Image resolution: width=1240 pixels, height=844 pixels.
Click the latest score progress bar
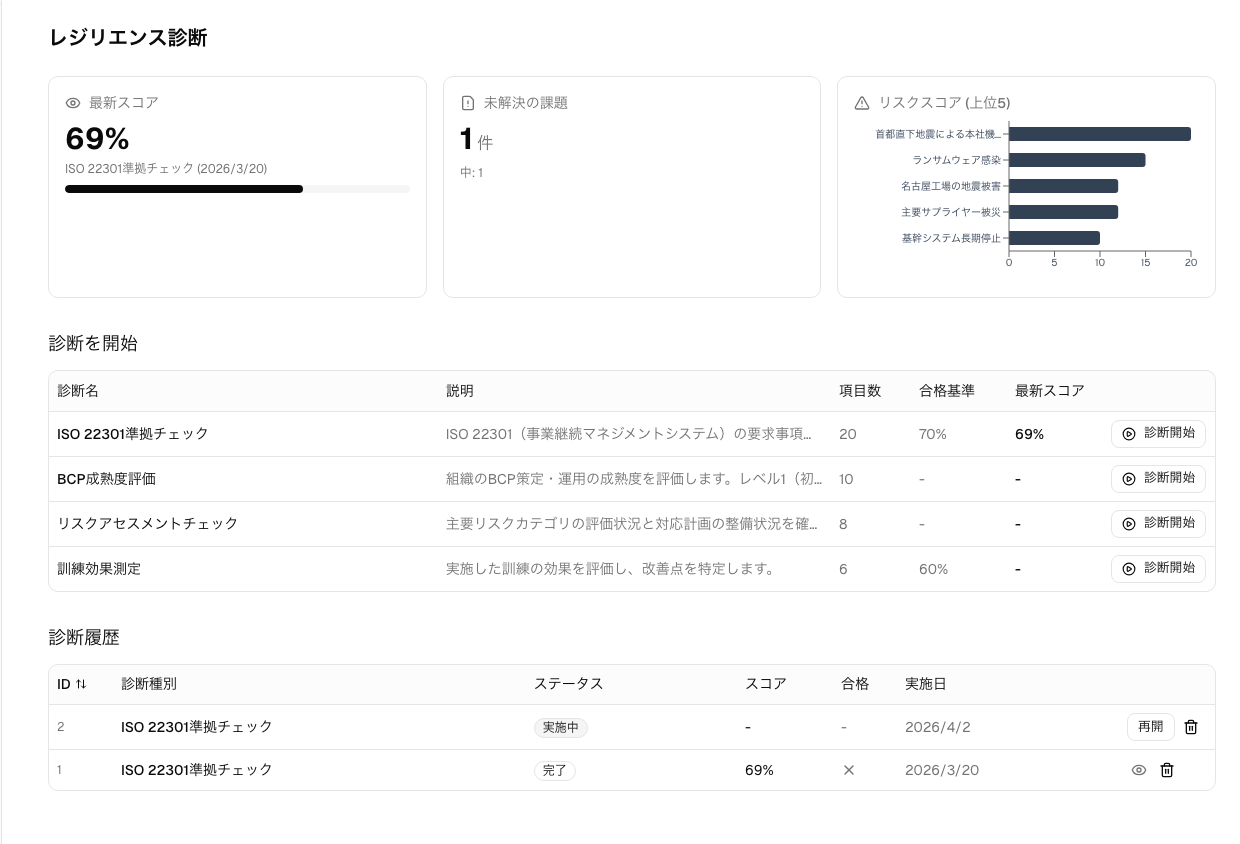click(237, 189)
